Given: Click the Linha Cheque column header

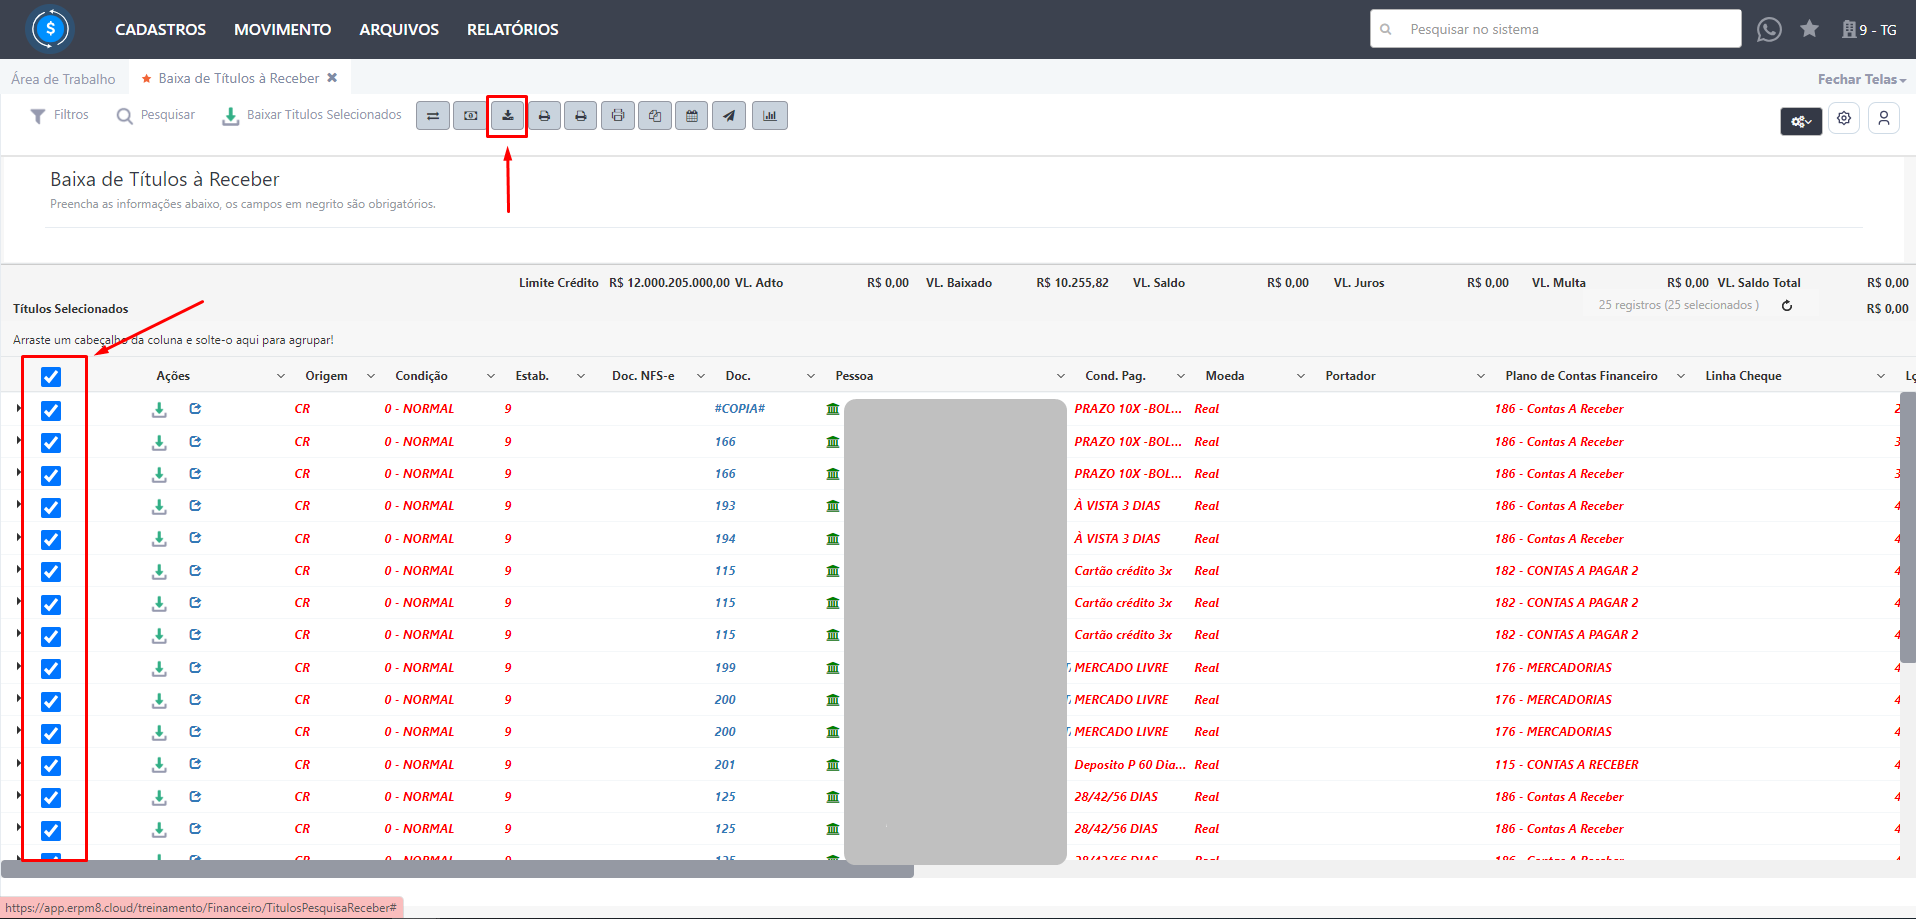Looking at the screenshot, I should pos(1743,376).
